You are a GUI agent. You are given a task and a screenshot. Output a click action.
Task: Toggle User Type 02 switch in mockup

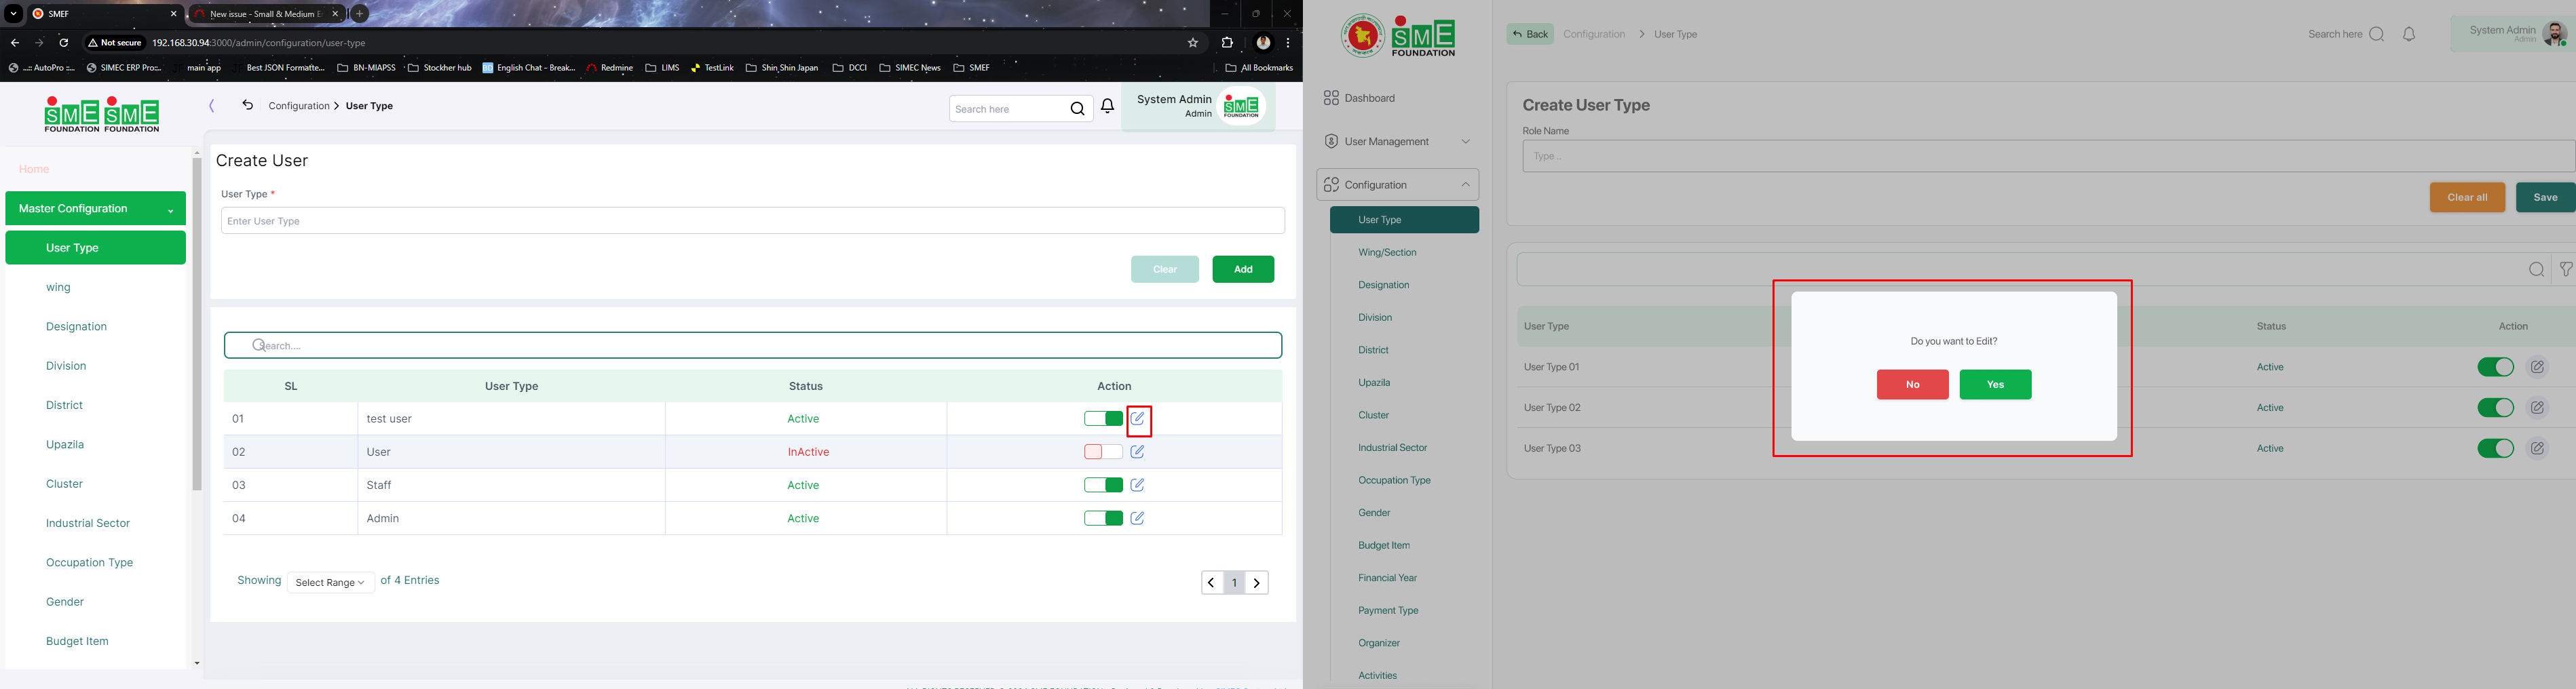coord(2496,408)
